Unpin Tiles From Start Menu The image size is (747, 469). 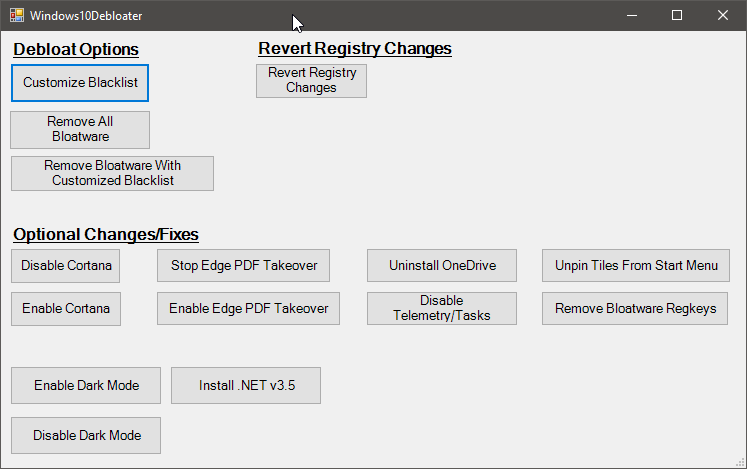coord(636,266)
